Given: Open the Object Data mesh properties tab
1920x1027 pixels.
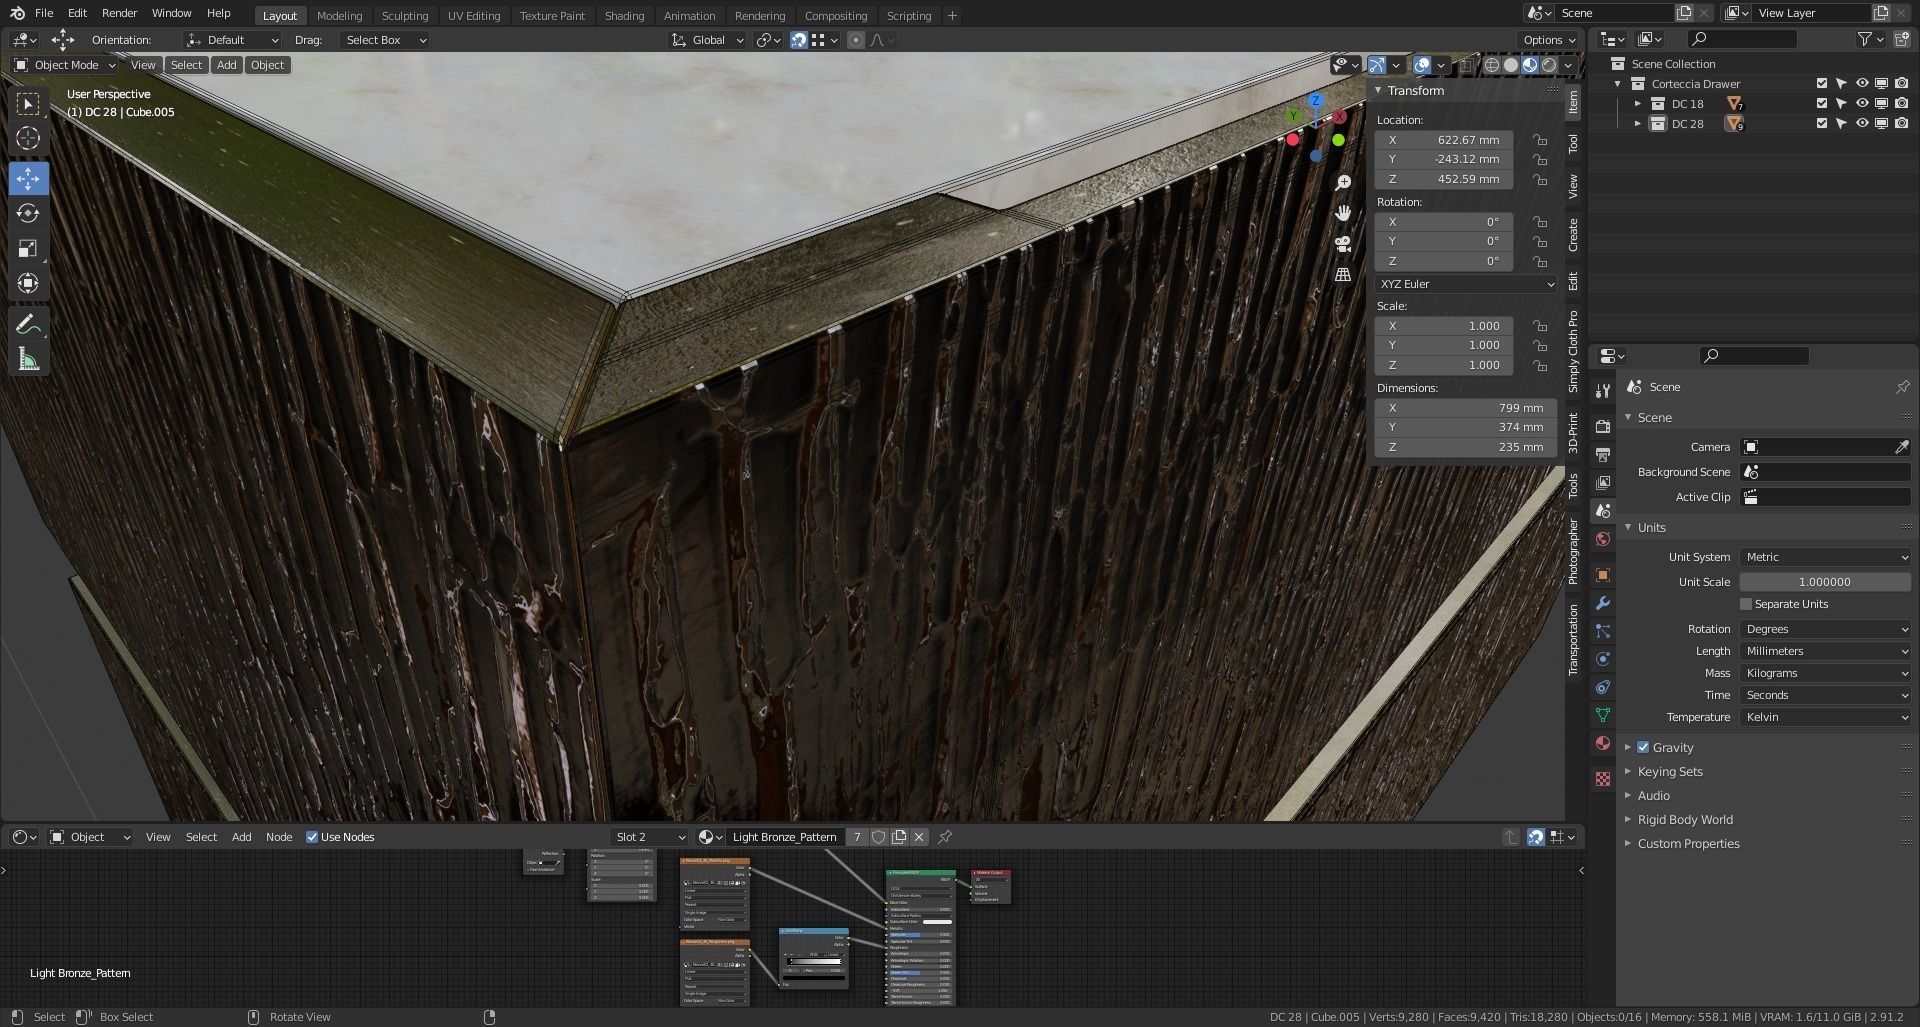Looking at the screenshot, I should coord(1603,715).
